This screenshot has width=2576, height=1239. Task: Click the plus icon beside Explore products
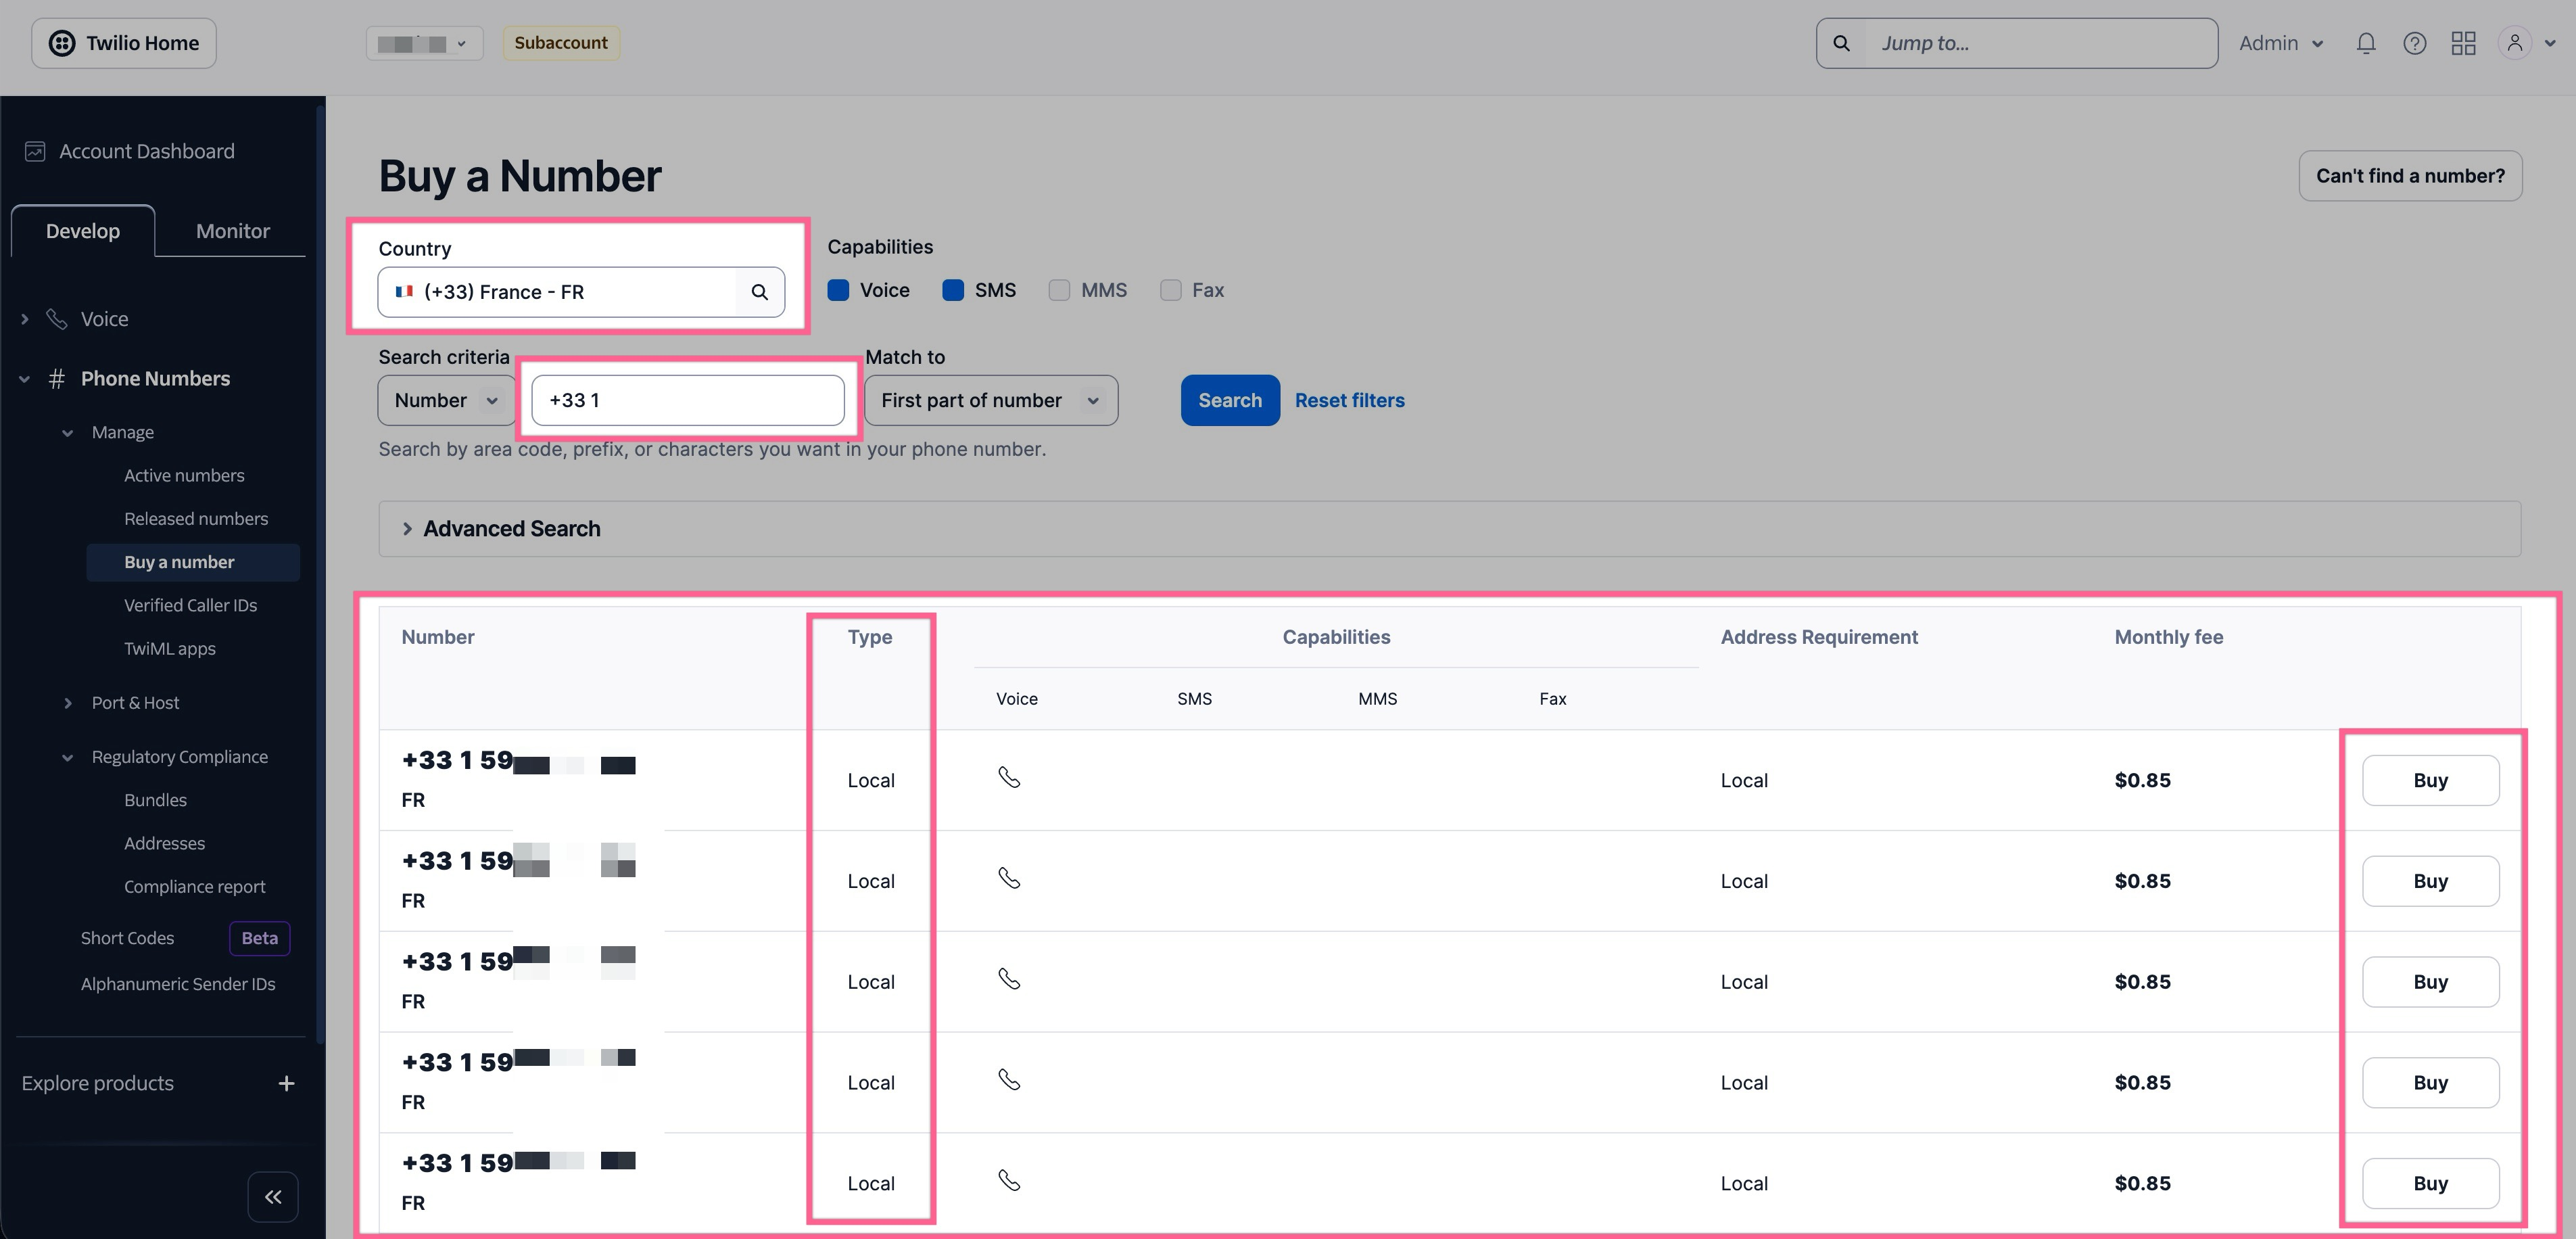[286, 1083]
